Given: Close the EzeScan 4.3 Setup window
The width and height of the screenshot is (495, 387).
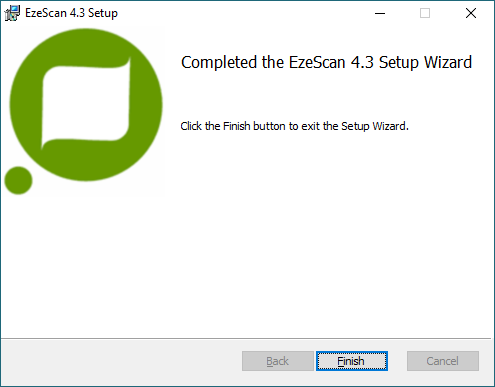Looking at the screenshot, I should click(471, 13).
